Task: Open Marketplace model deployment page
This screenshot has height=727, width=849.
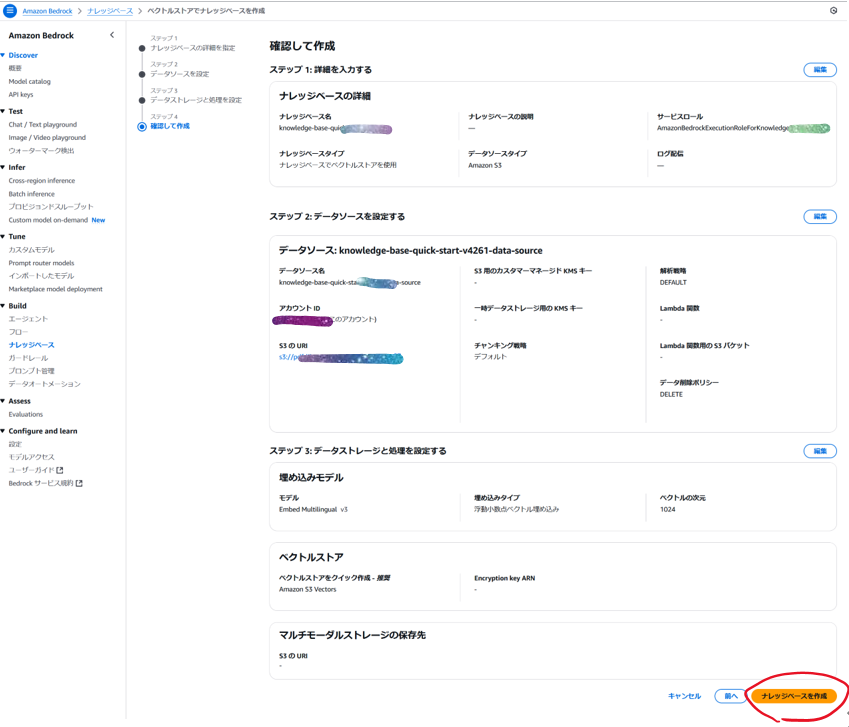Action: [55, 289]
